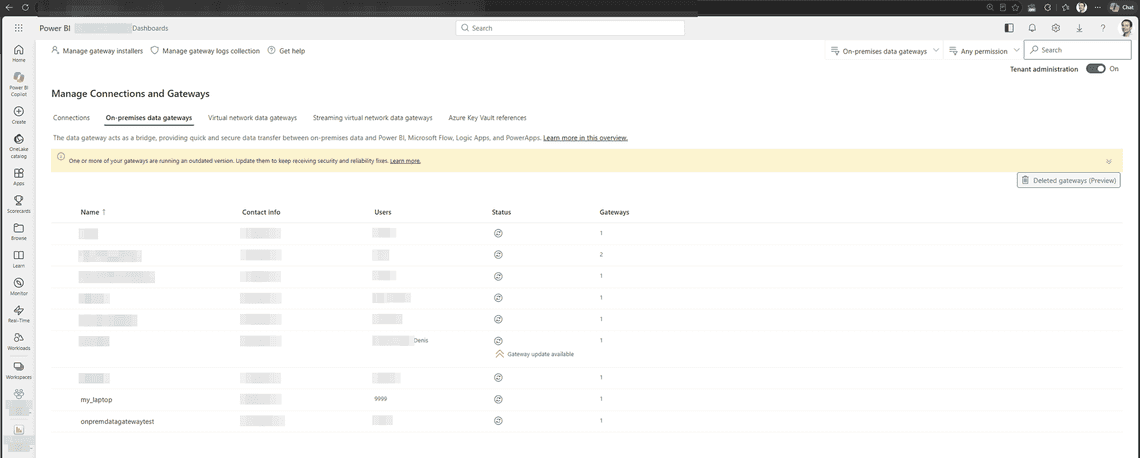Switch to the Connections tab
This screenshot has width=1140, height=458.
click(71, 118)
